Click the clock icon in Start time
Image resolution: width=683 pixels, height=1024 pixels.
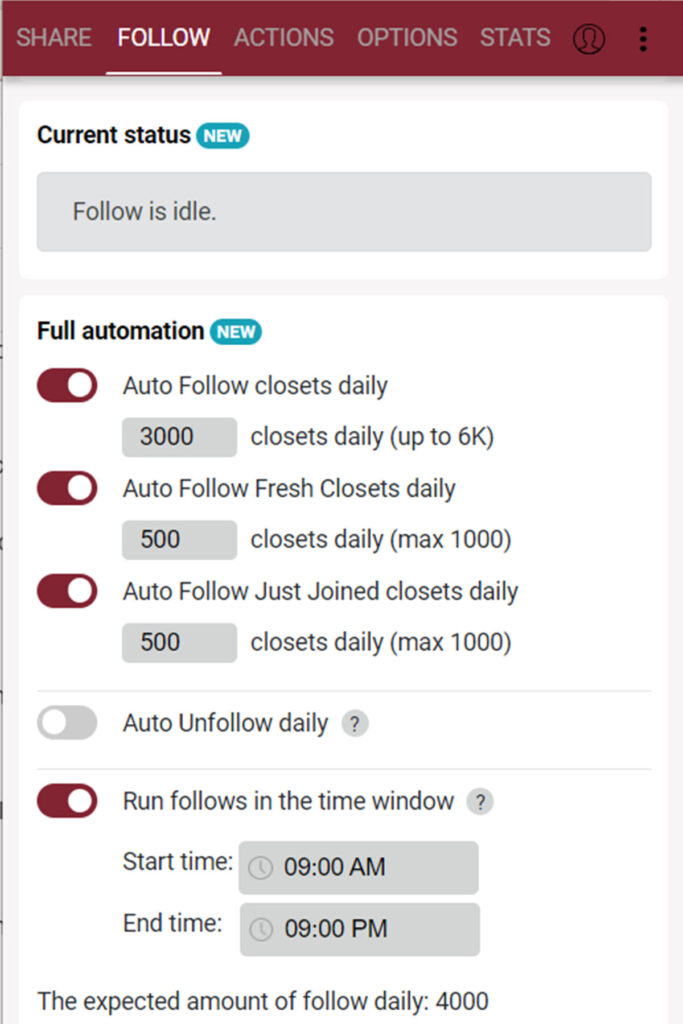click(261, 867)
